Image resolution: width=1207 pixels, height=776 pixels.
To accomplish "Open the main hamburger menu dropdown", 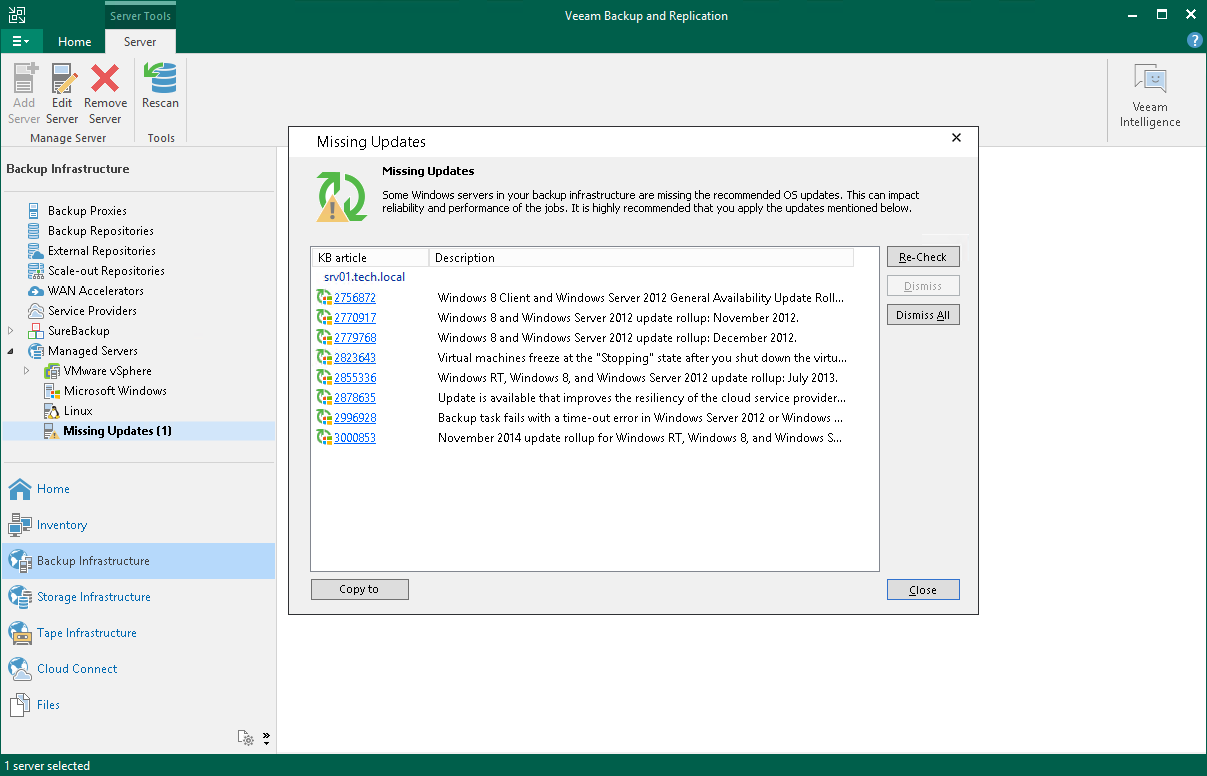I will tap(21, 41).
